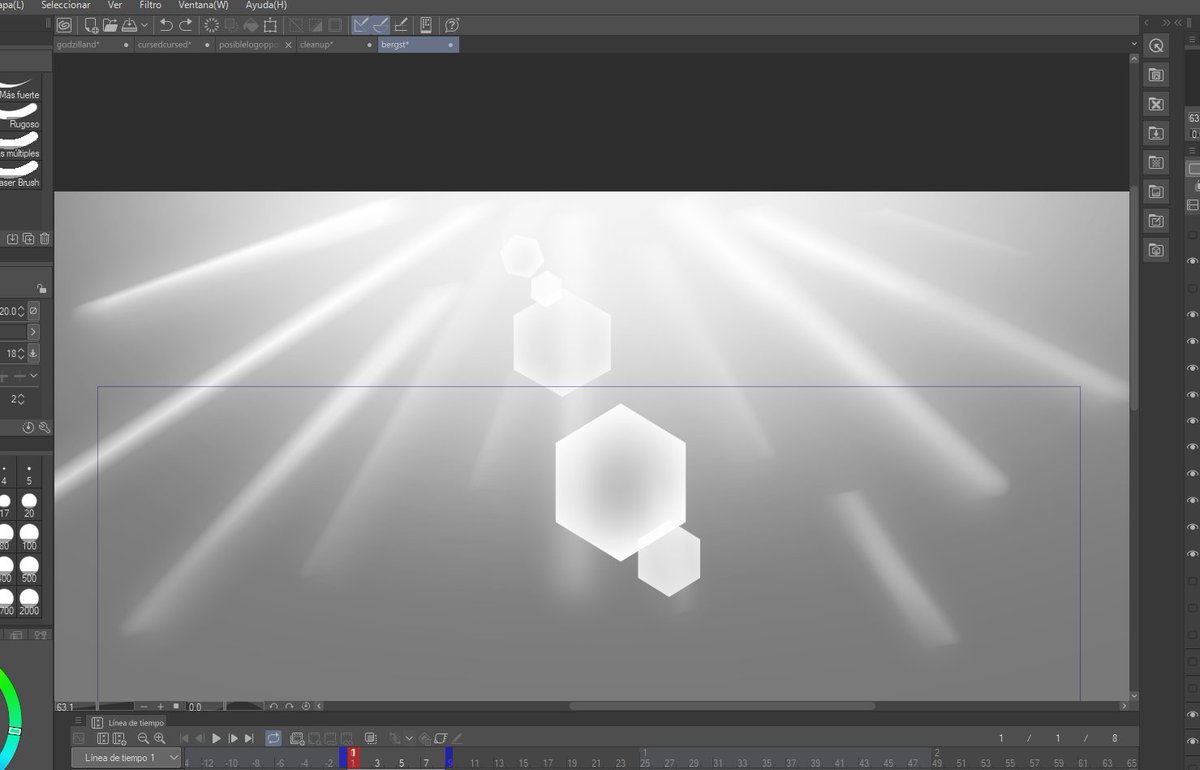This screenshot has width=1200, height=770.
Task: Close the posiblelogo document tab
Action: point(289,45)
